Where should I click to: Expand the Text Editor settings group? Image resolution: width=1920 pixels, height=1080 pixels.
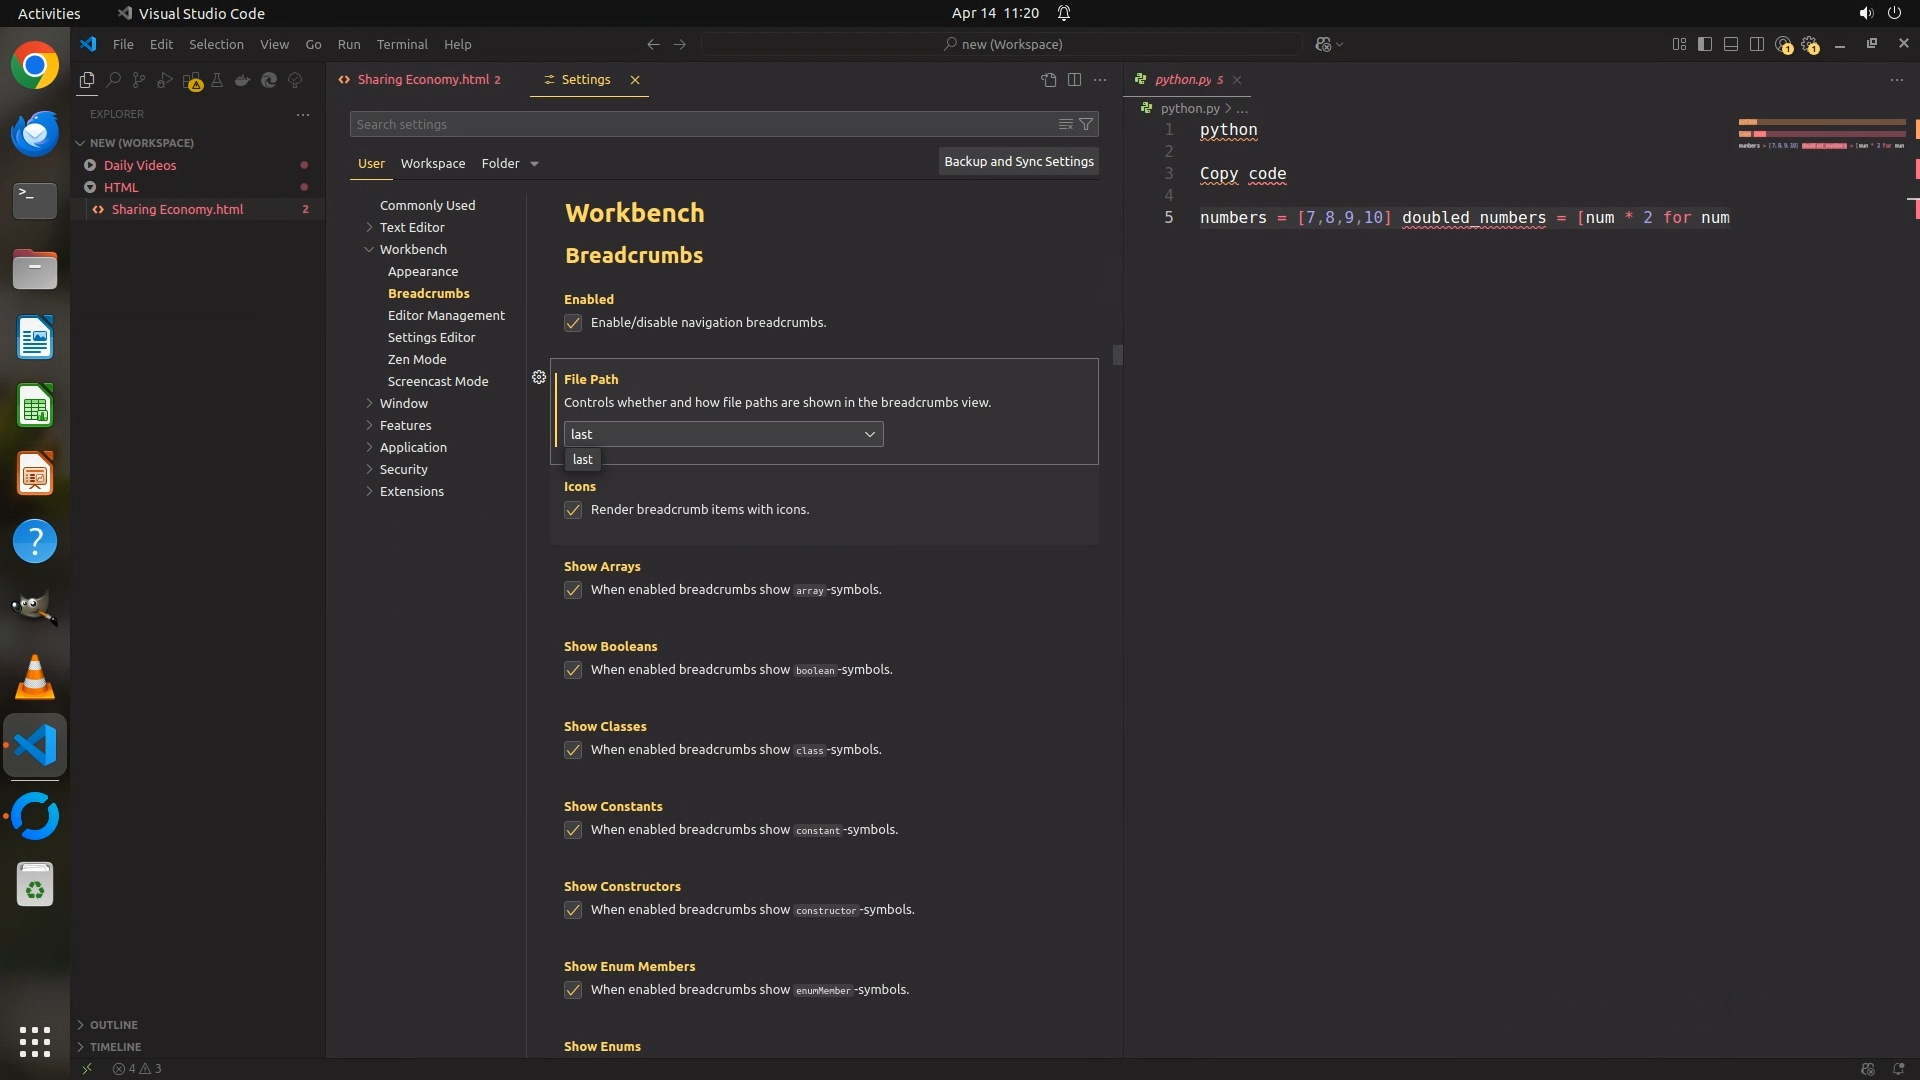tap(411, 227)
